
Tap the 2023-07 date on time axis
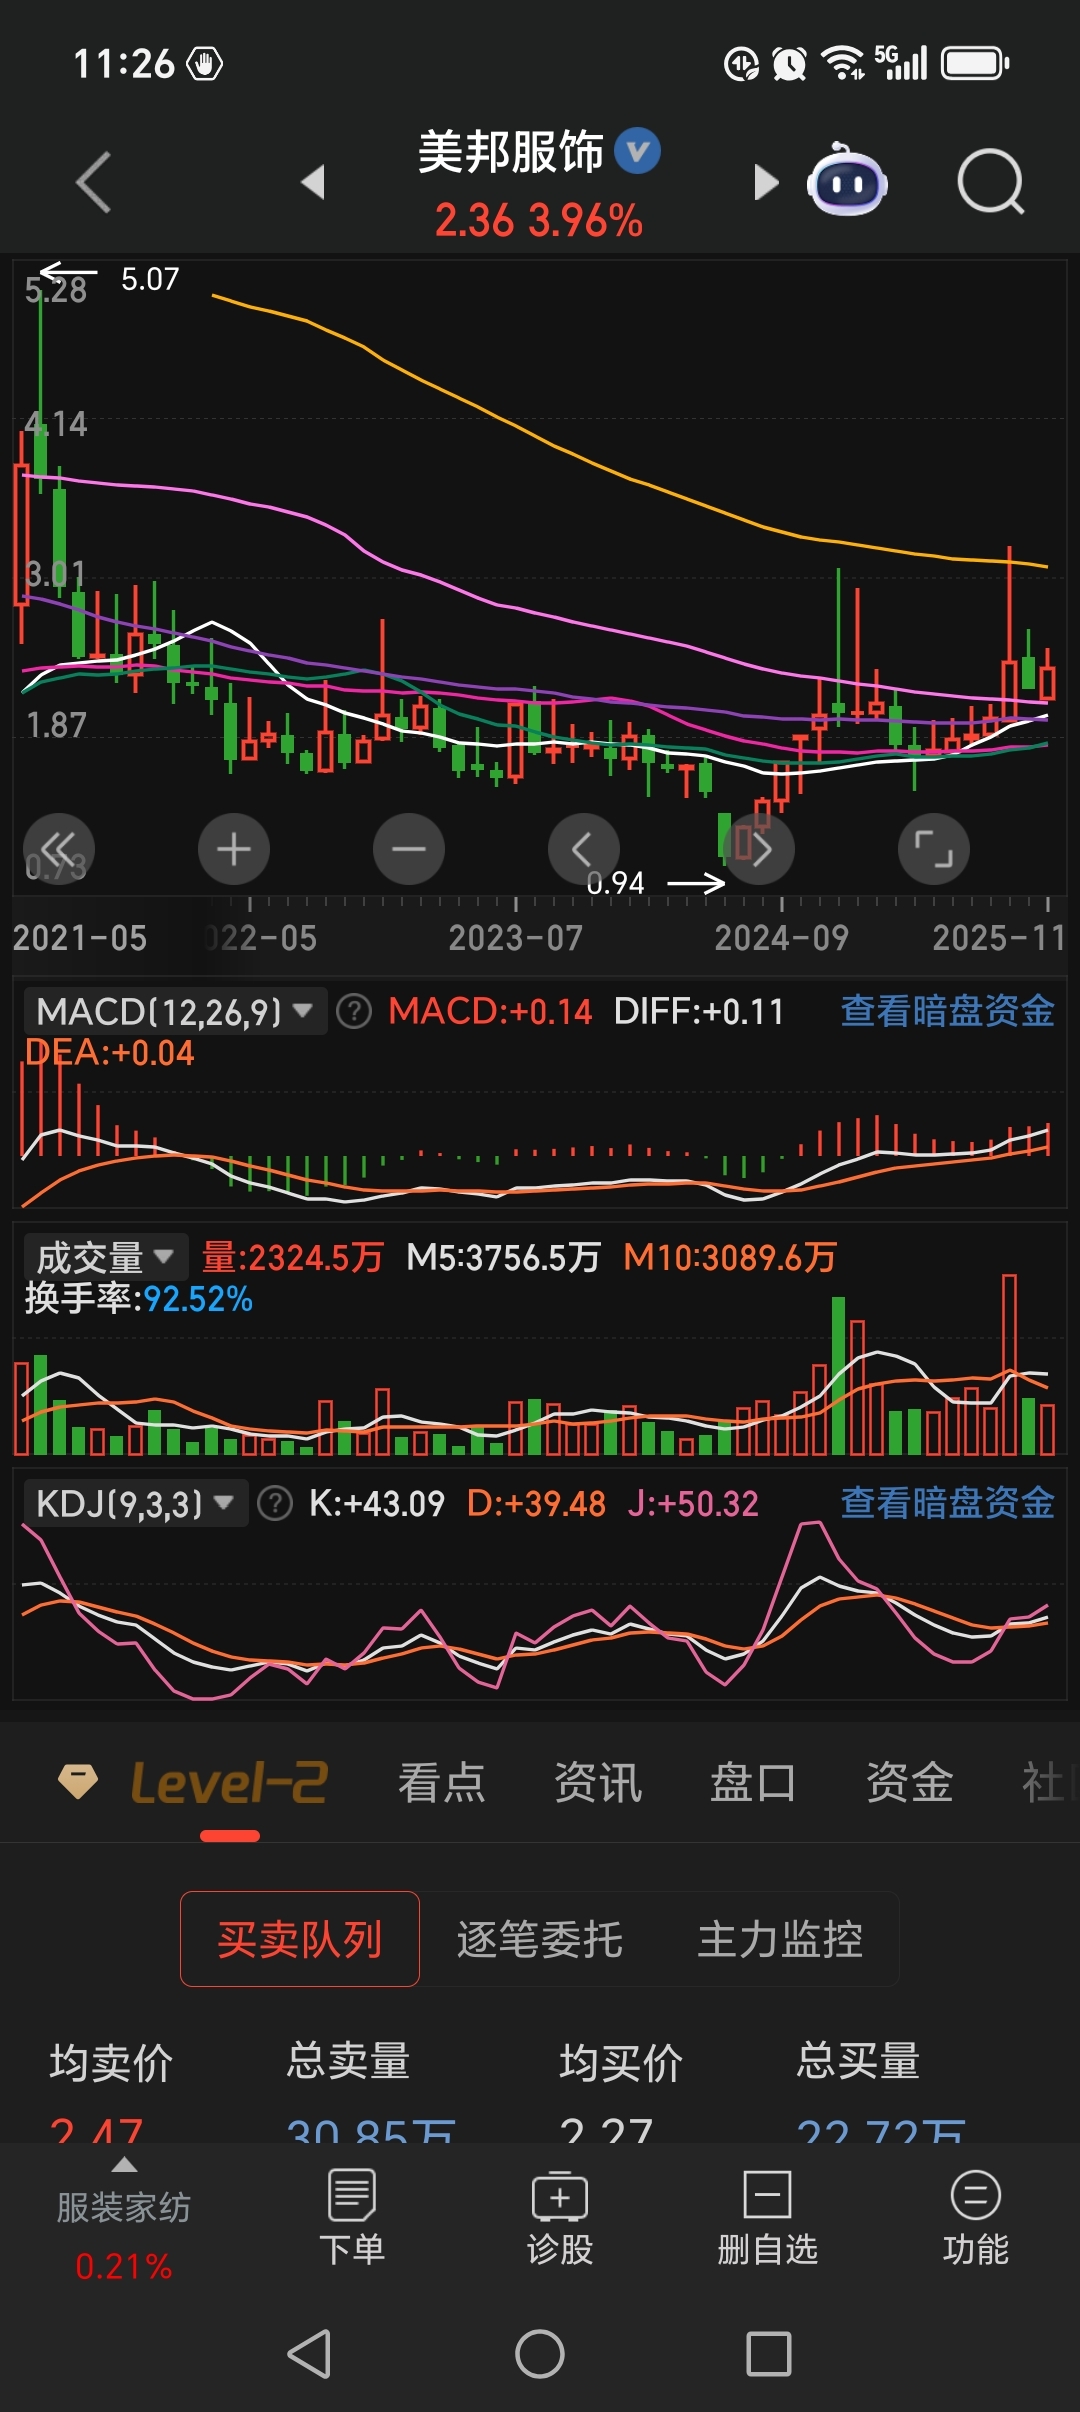pyautogui.click(x=515, y=938)
